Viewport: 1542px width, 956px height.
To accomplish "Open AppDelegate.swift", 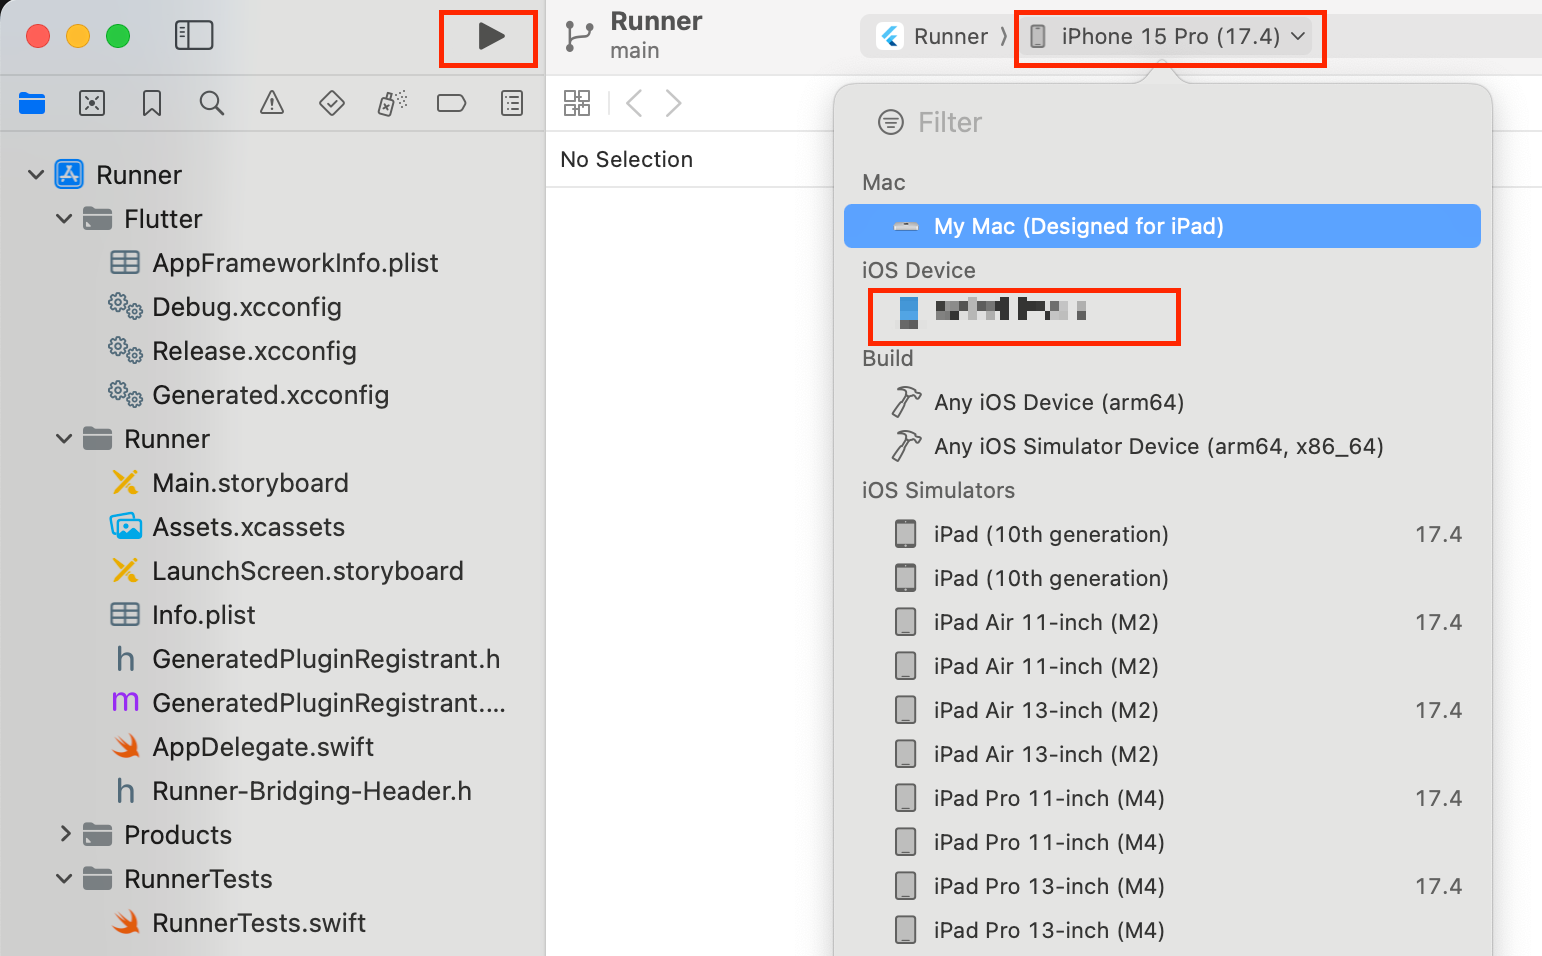I will click(263, 747).
